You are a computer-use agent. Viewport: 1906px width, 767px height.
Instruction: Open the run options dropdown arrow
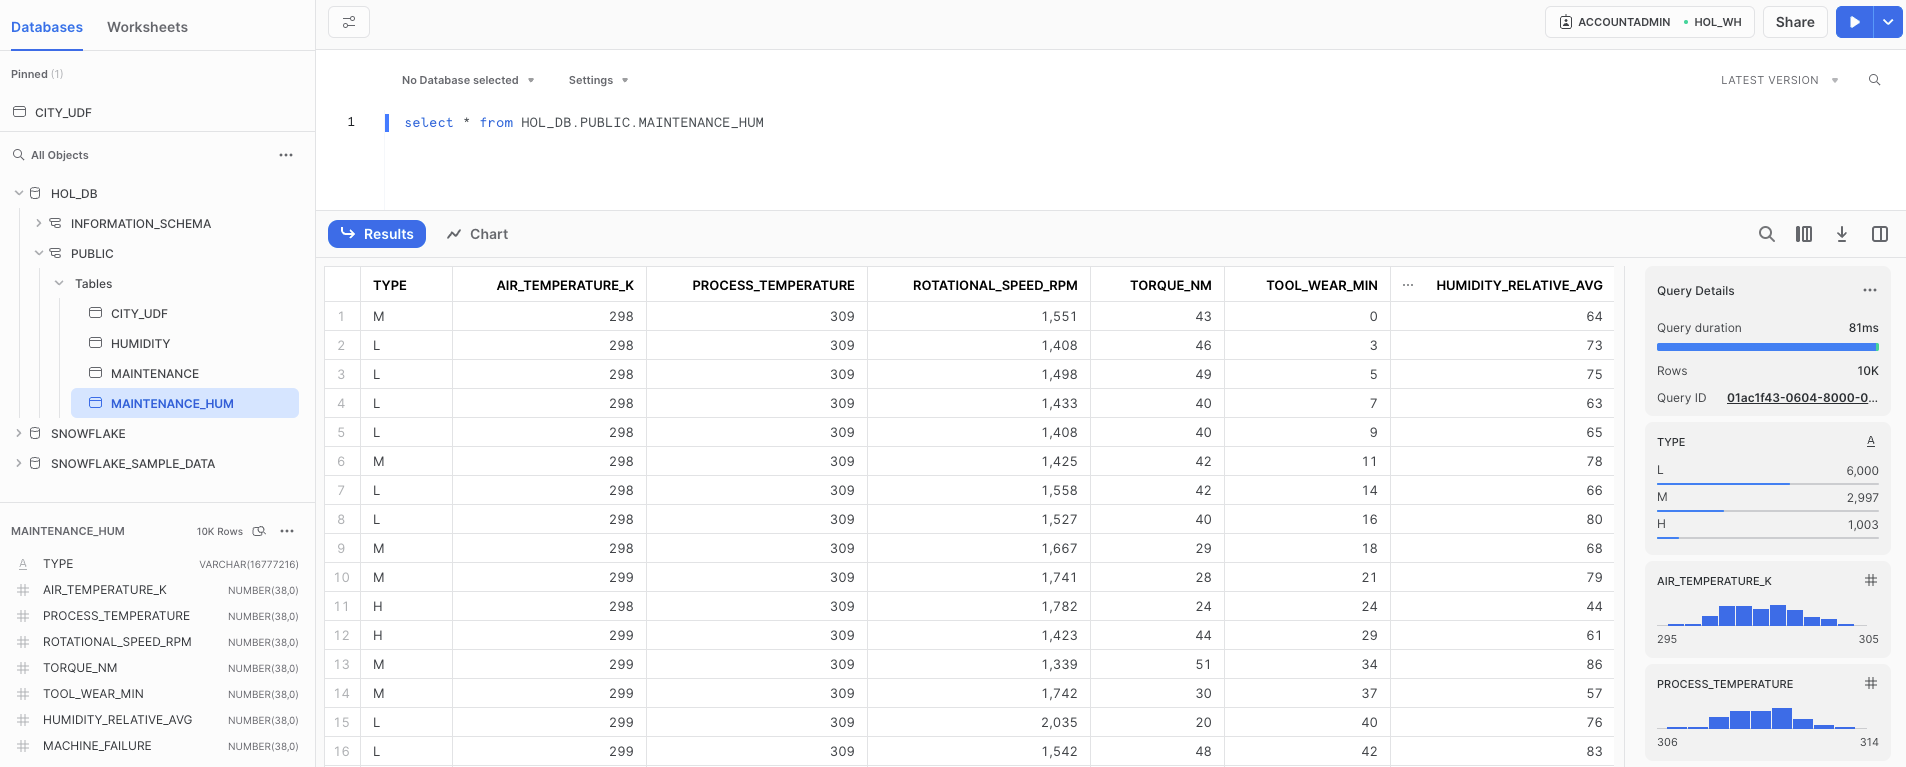coord(1888,22)
